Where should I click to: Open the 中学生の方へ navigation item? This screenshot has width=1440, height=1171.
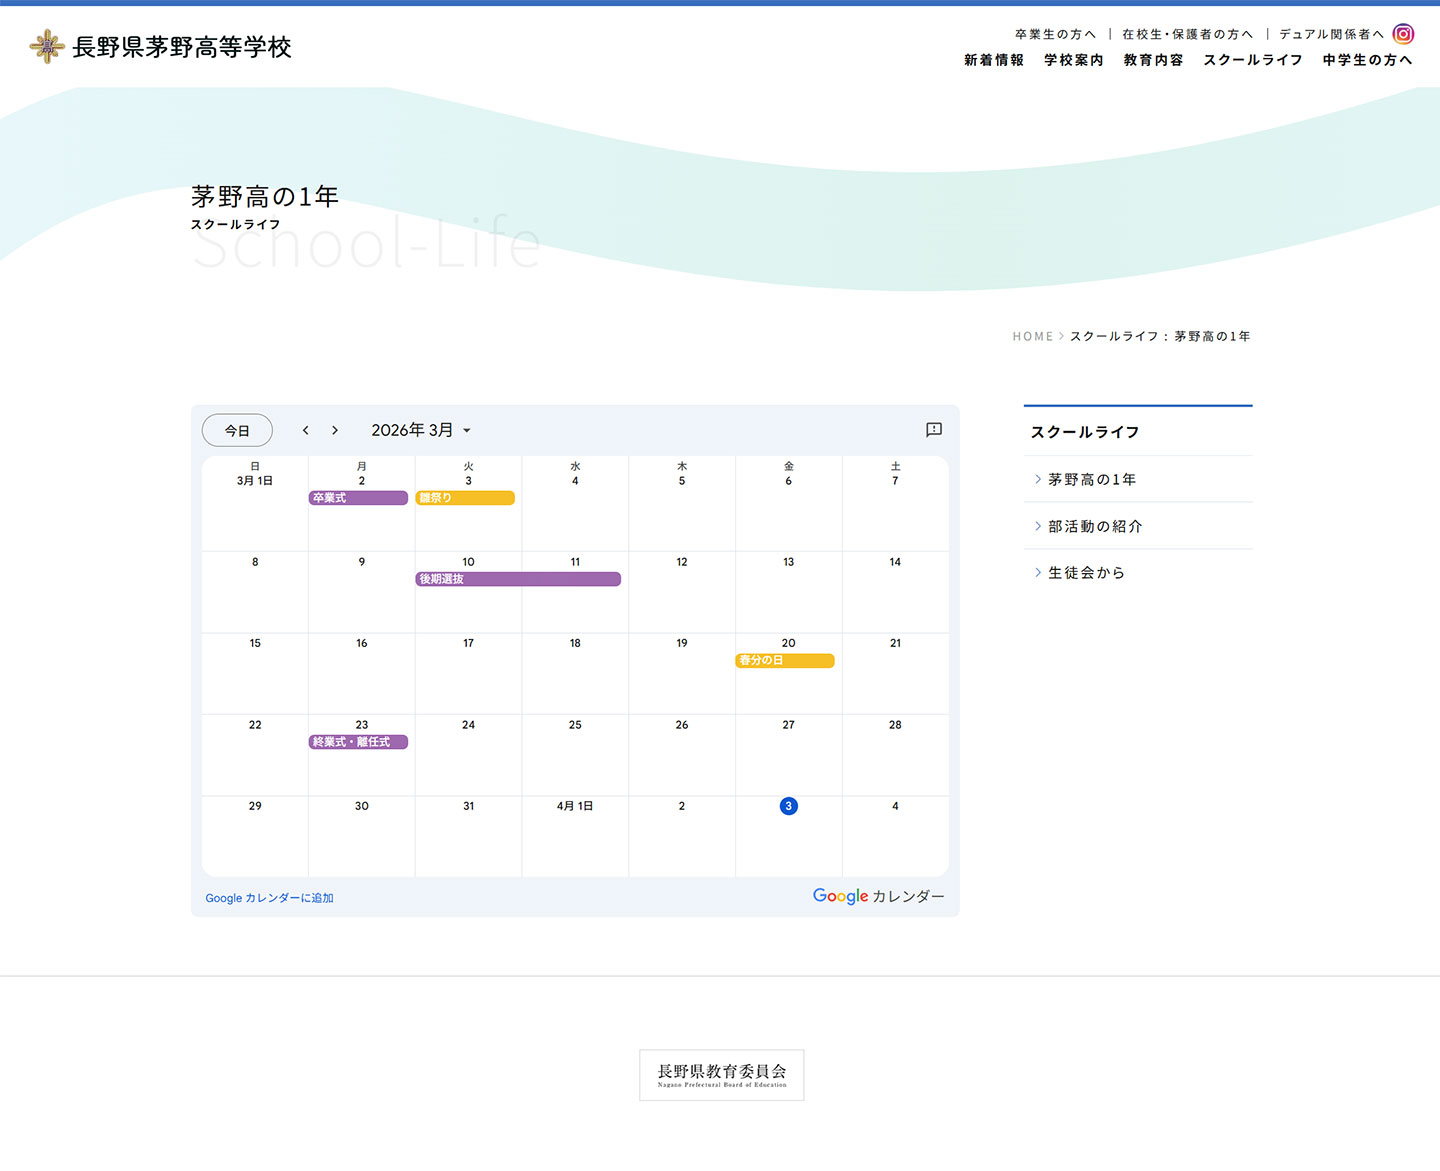(1367, 60)
